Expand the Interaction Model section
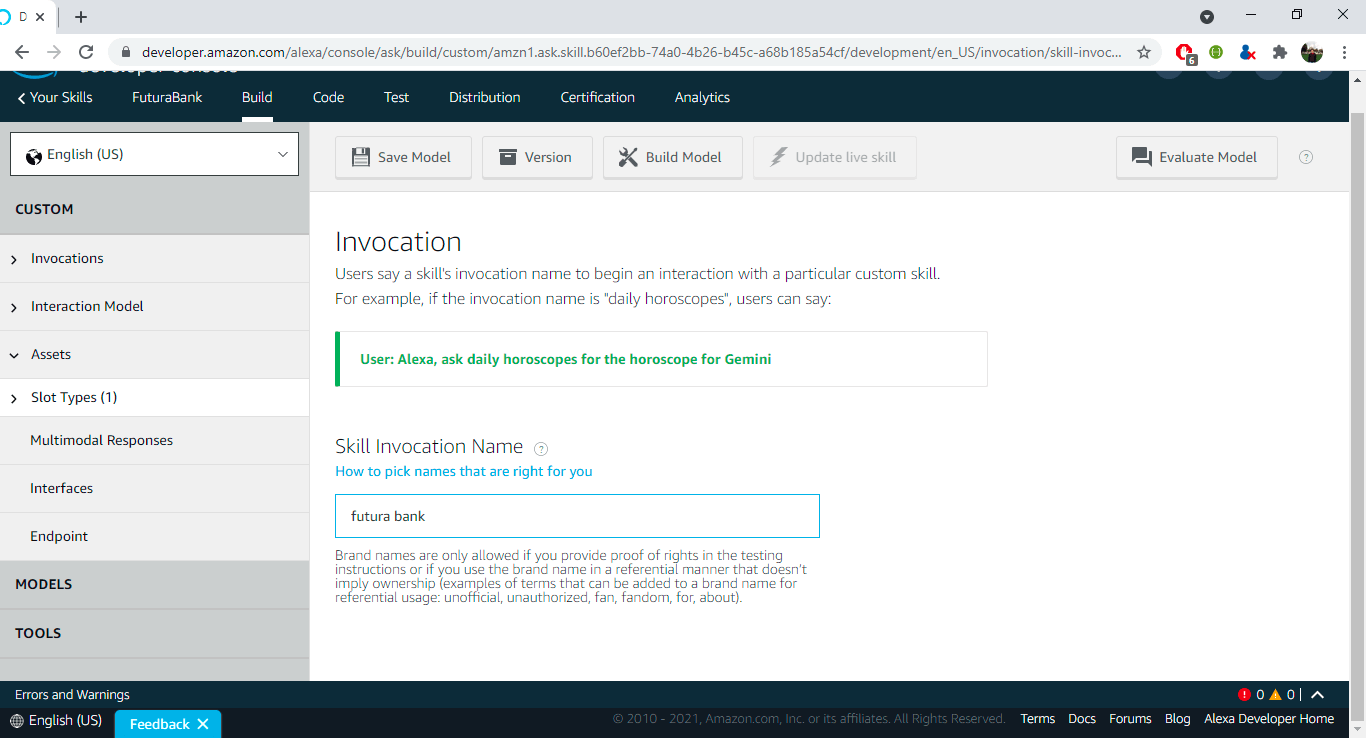 154,306
